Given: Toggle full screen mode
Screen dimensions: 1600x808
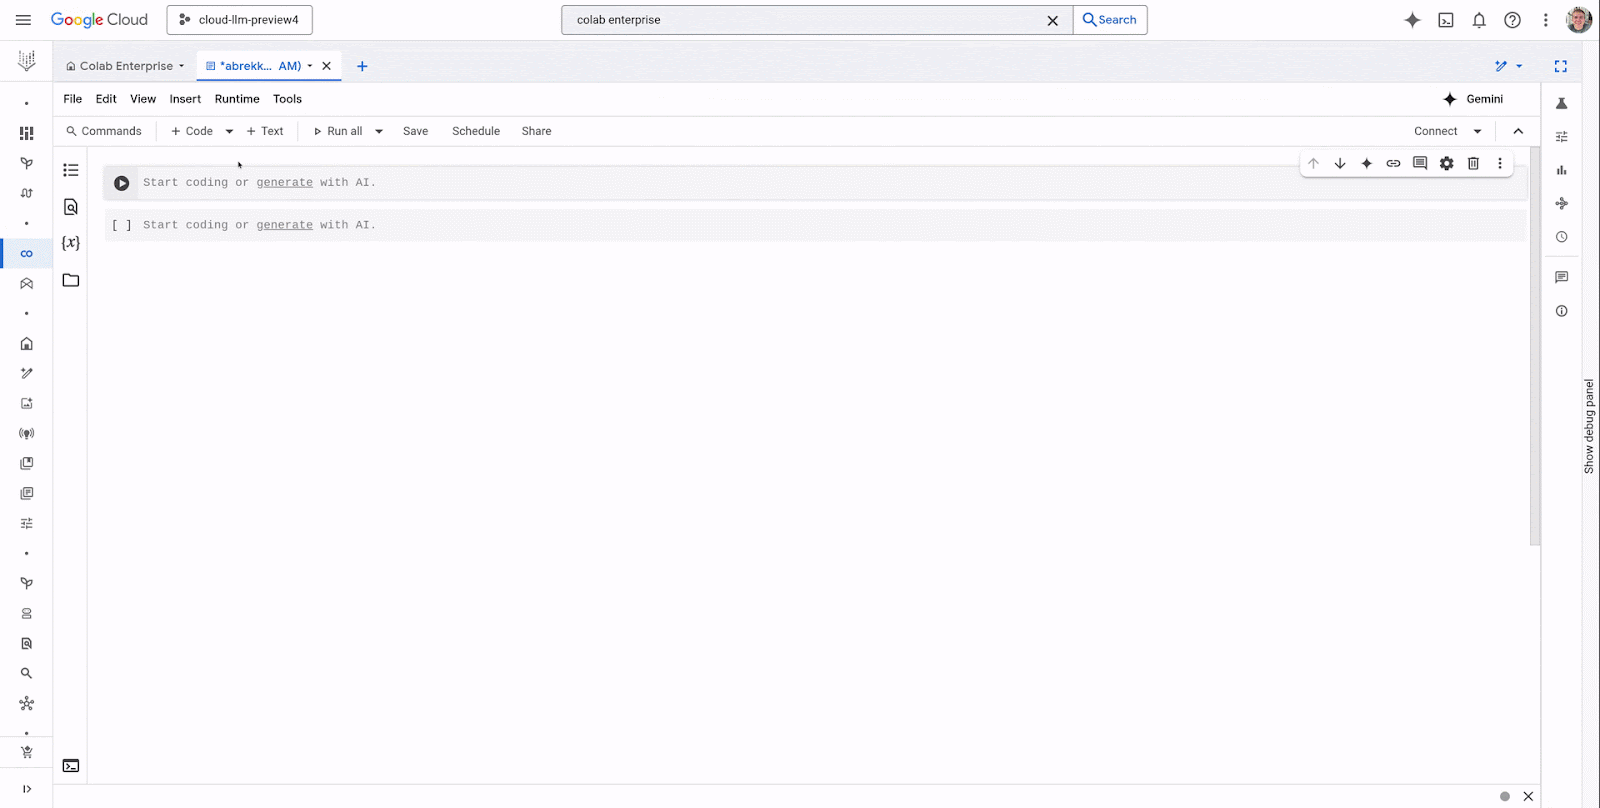Looking at the screenshot, I should point(1560,66).
